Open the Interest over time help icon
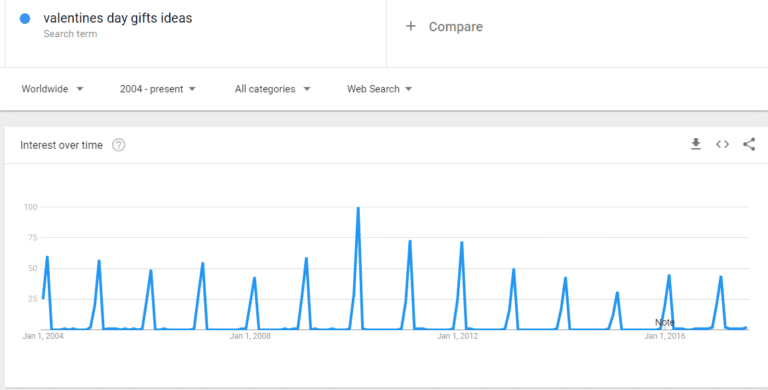 coord(119,145)
